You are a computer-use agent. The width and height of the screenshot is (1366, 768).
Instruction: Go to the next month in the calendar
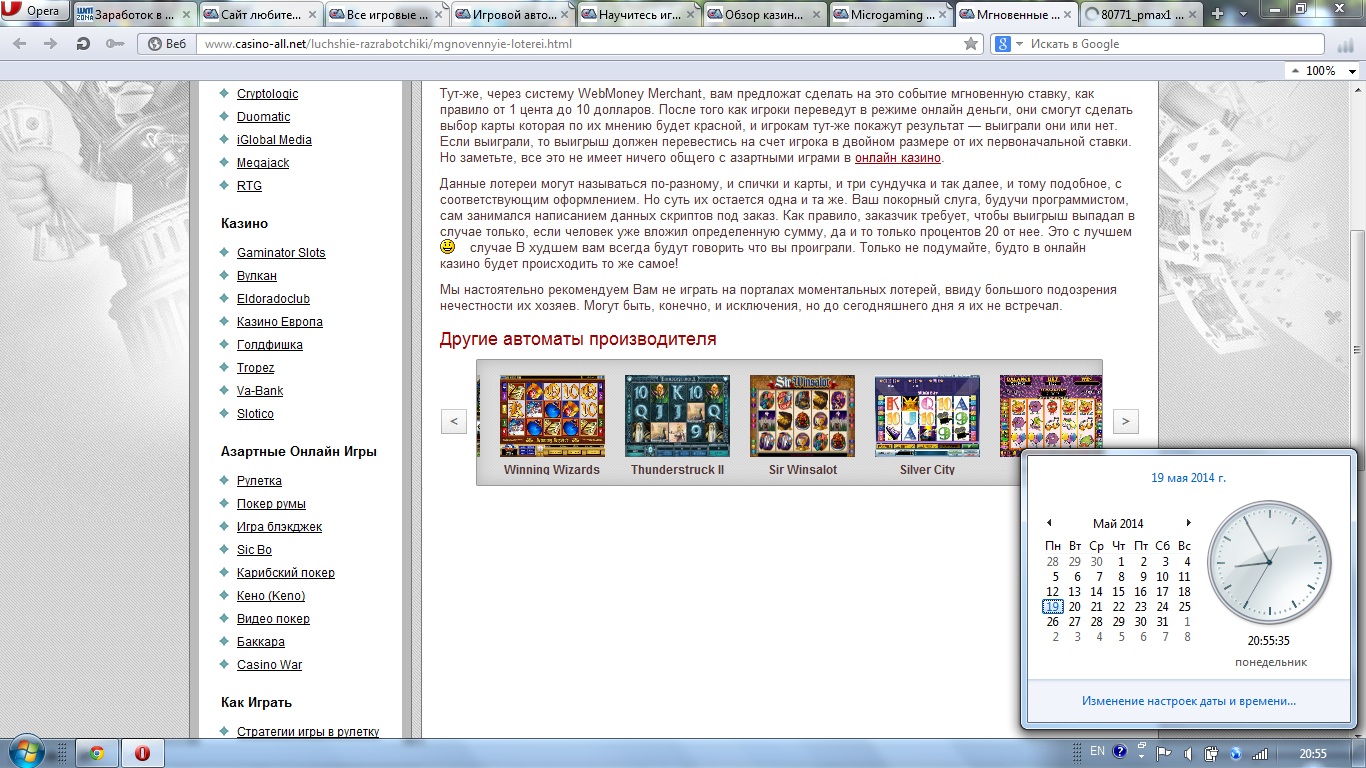[x=1188, y=523]
